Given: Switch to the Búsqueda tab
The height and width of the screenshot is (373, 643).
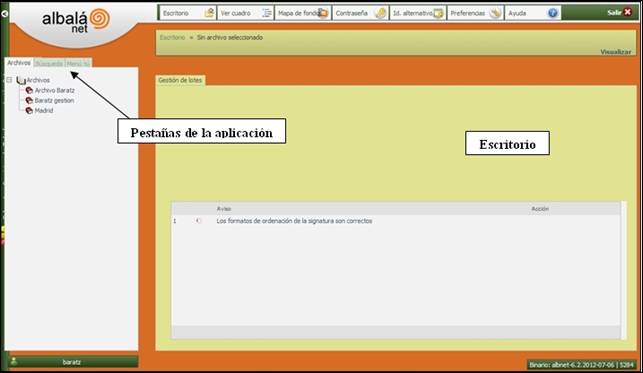Looking at the screenshot, I should (x=49, y=64).
